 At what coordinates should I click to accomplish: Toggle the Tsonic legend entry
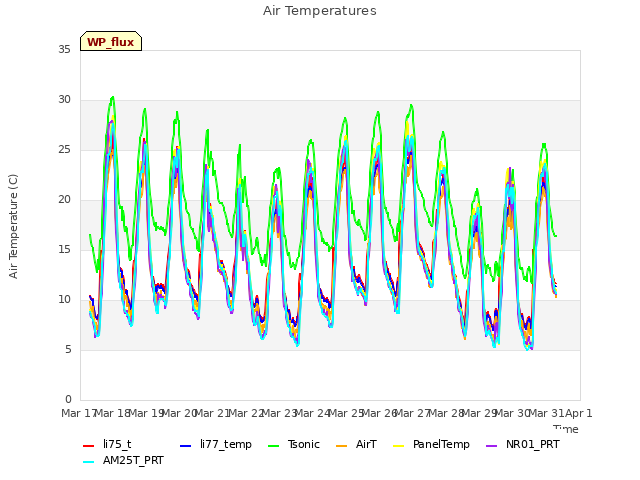pyautogui.click(x=294, y=444)
